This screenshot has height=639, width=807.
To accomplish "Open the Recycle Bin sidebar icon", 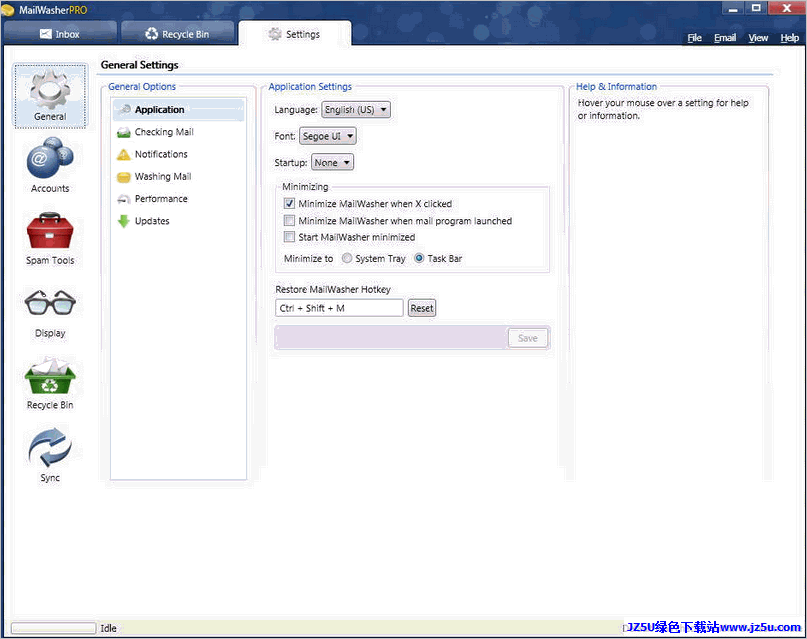I will click(x=50, y=376).
